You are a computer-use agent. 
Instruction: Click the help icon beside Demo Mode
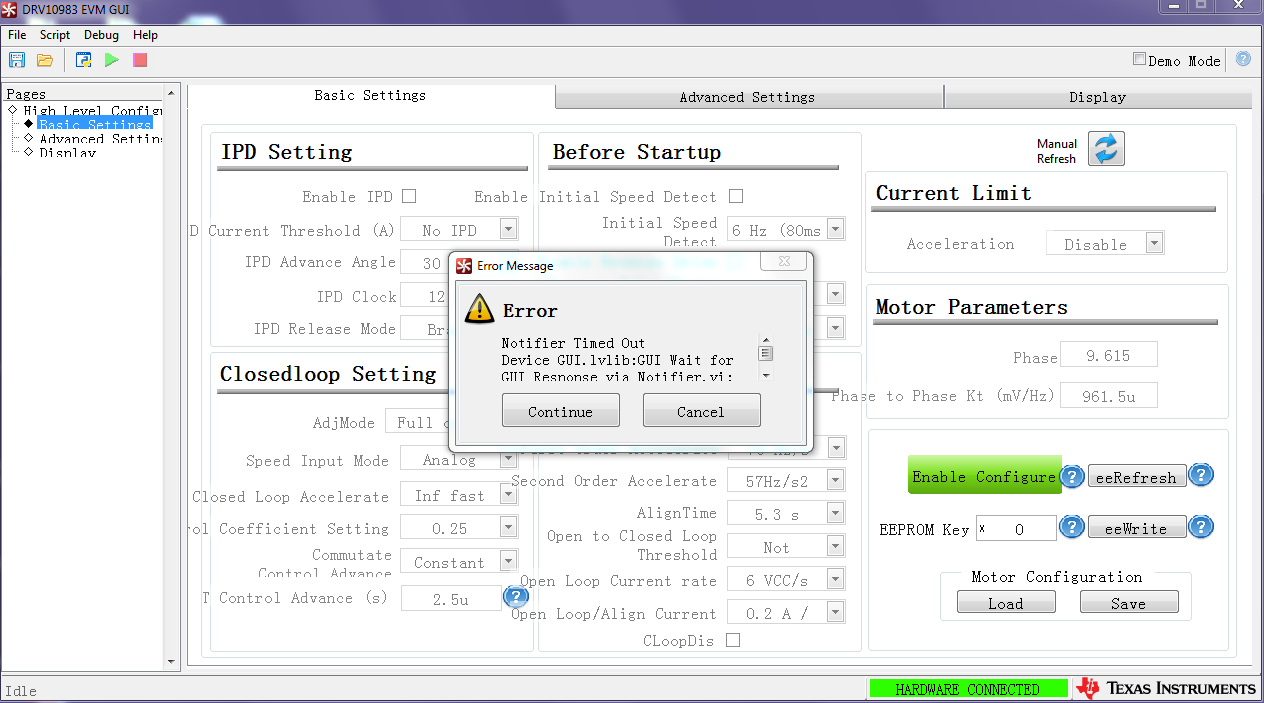click(1243, 59)
